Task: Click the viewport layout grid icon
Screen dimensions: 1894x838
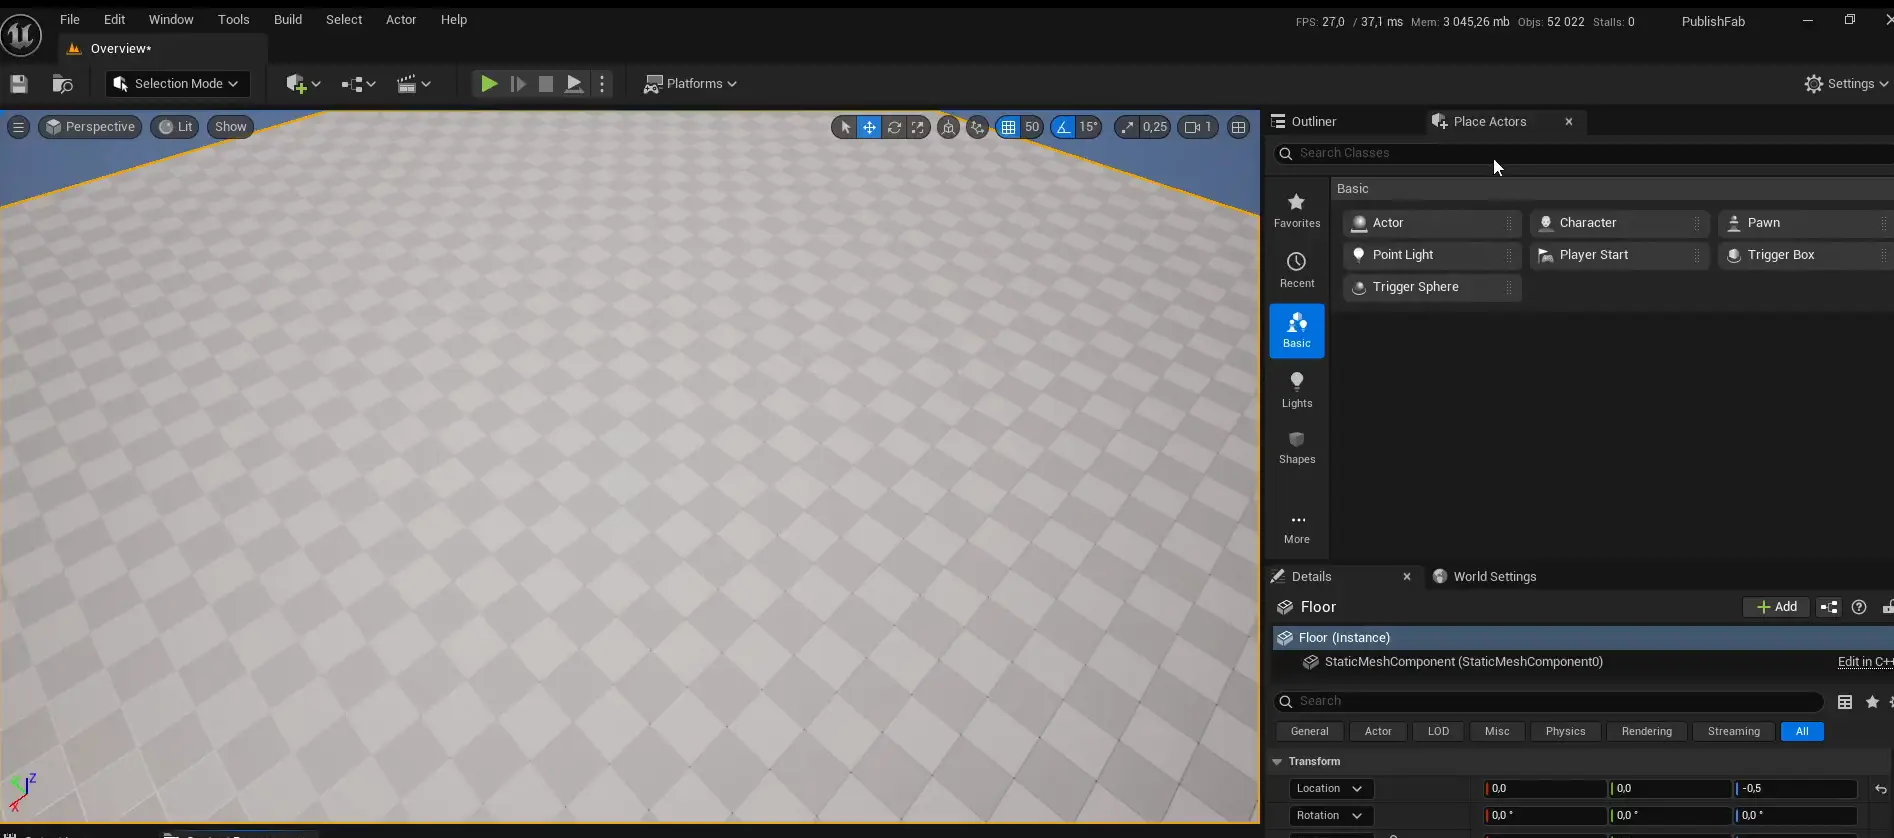Action: click(1239, 127)
